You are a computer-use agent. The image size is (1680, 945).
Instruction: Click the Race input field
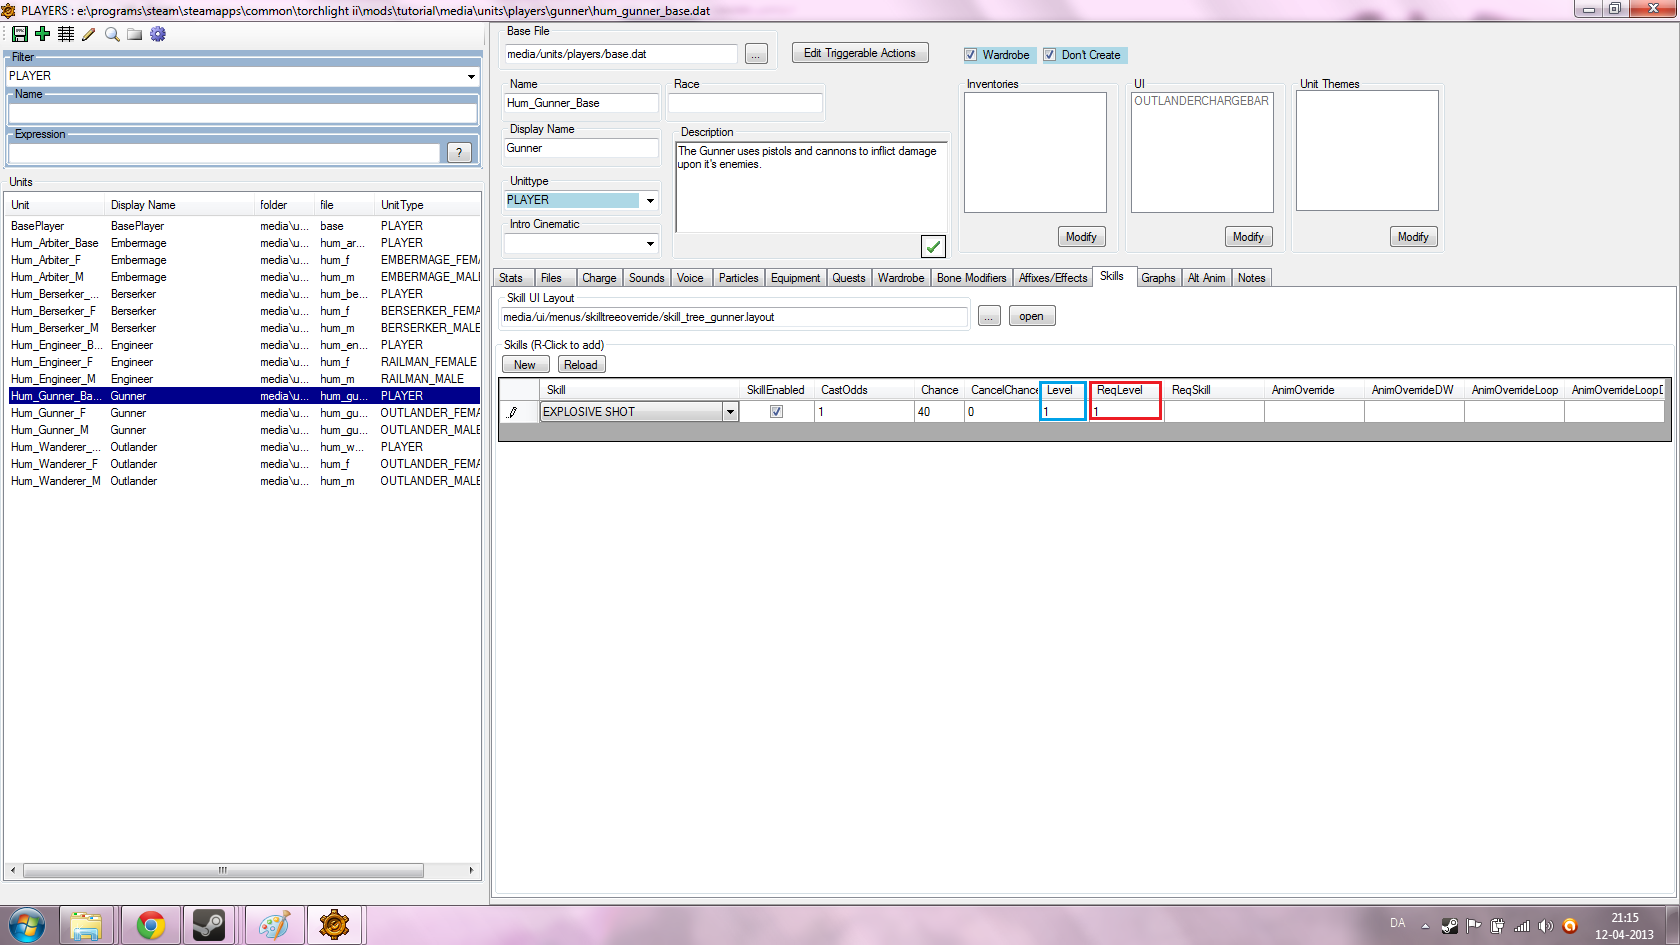[745, 103]
